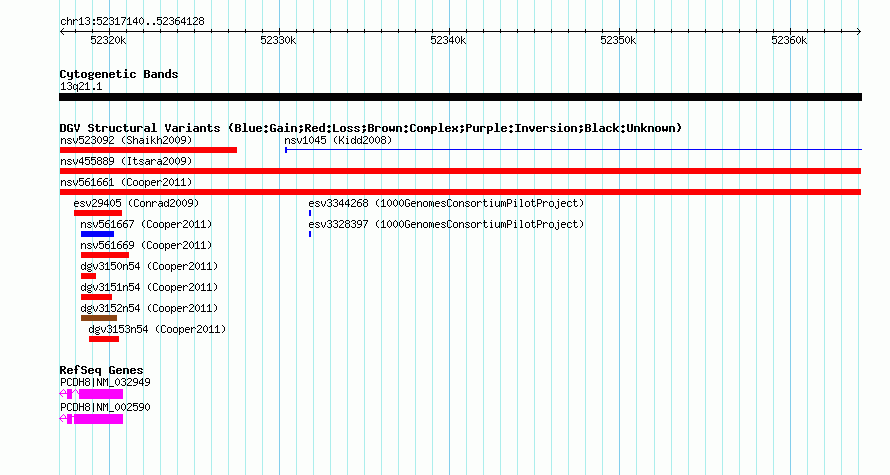Click the red bar below esv29405

click(98, 213)
